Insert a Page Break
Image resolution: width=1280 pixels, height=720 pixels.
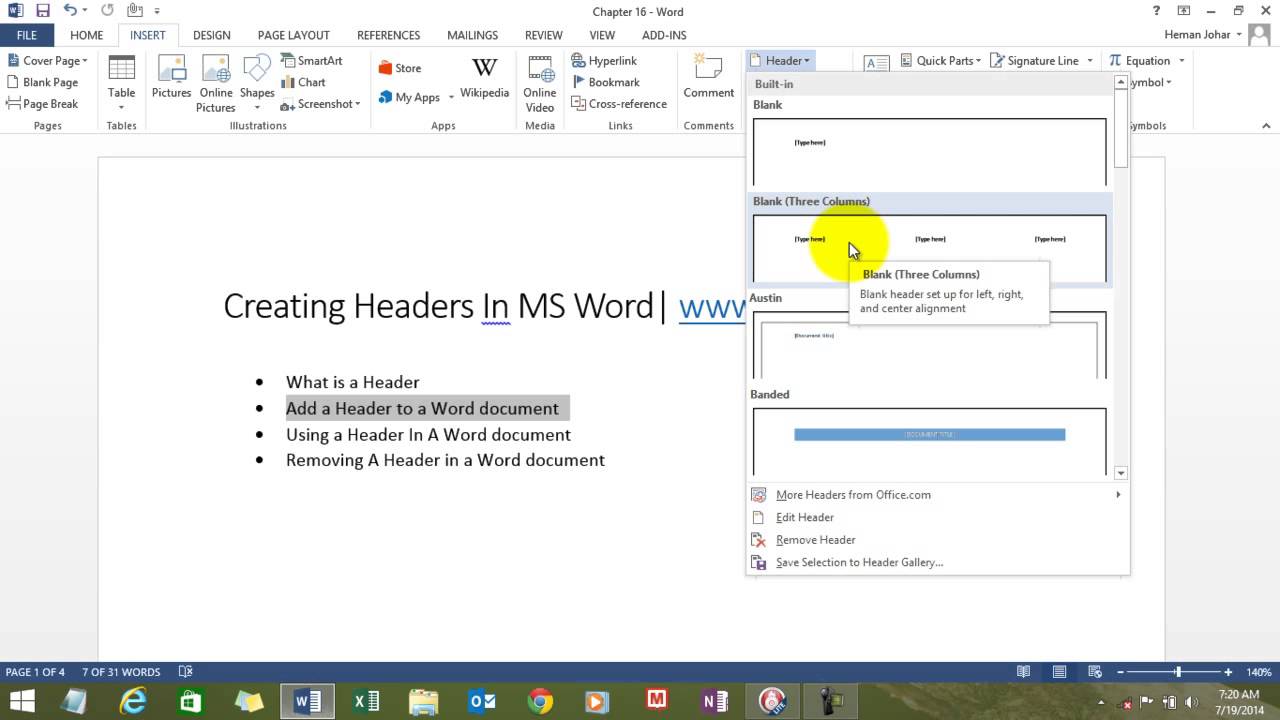coord(43,104)
